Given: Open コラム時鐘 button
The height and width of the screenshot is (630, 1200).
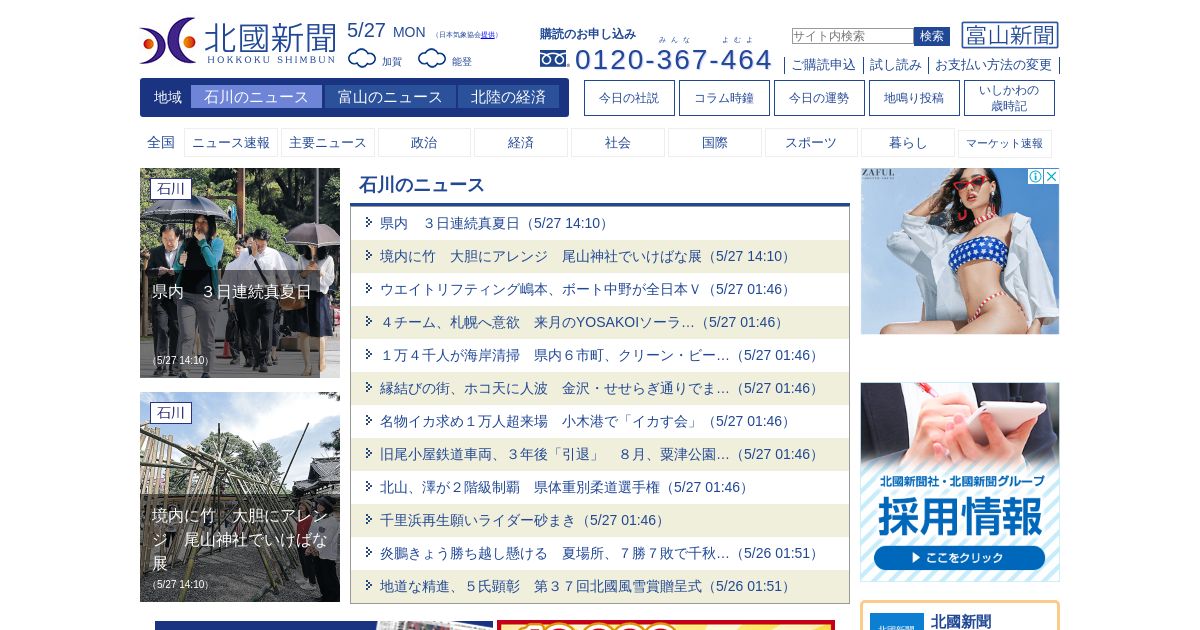Looking at the screenshot, I should tap(724, 98).
